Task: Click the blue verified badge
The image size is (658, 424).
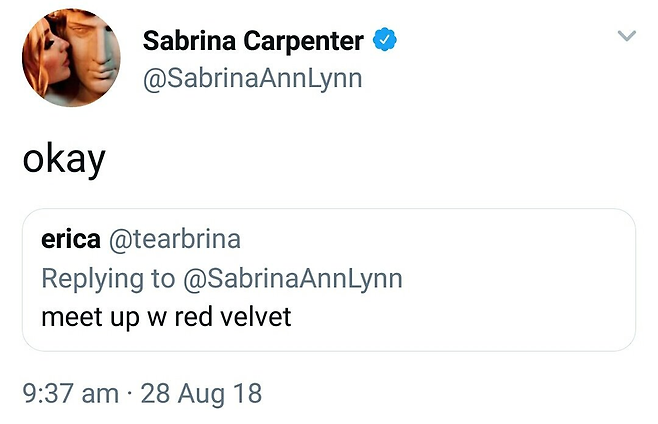Action: [x=385, y=41]
